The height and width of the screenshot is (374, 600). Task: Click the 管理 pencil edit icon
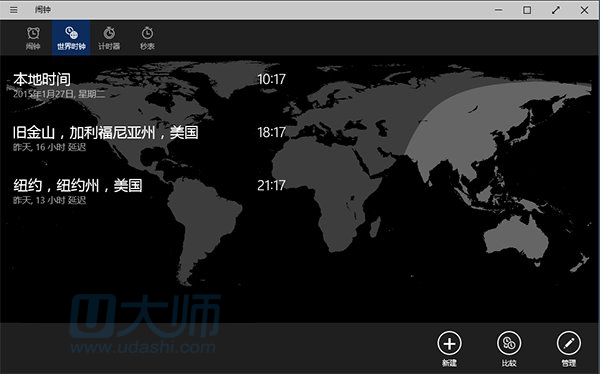tap(569, 343)
